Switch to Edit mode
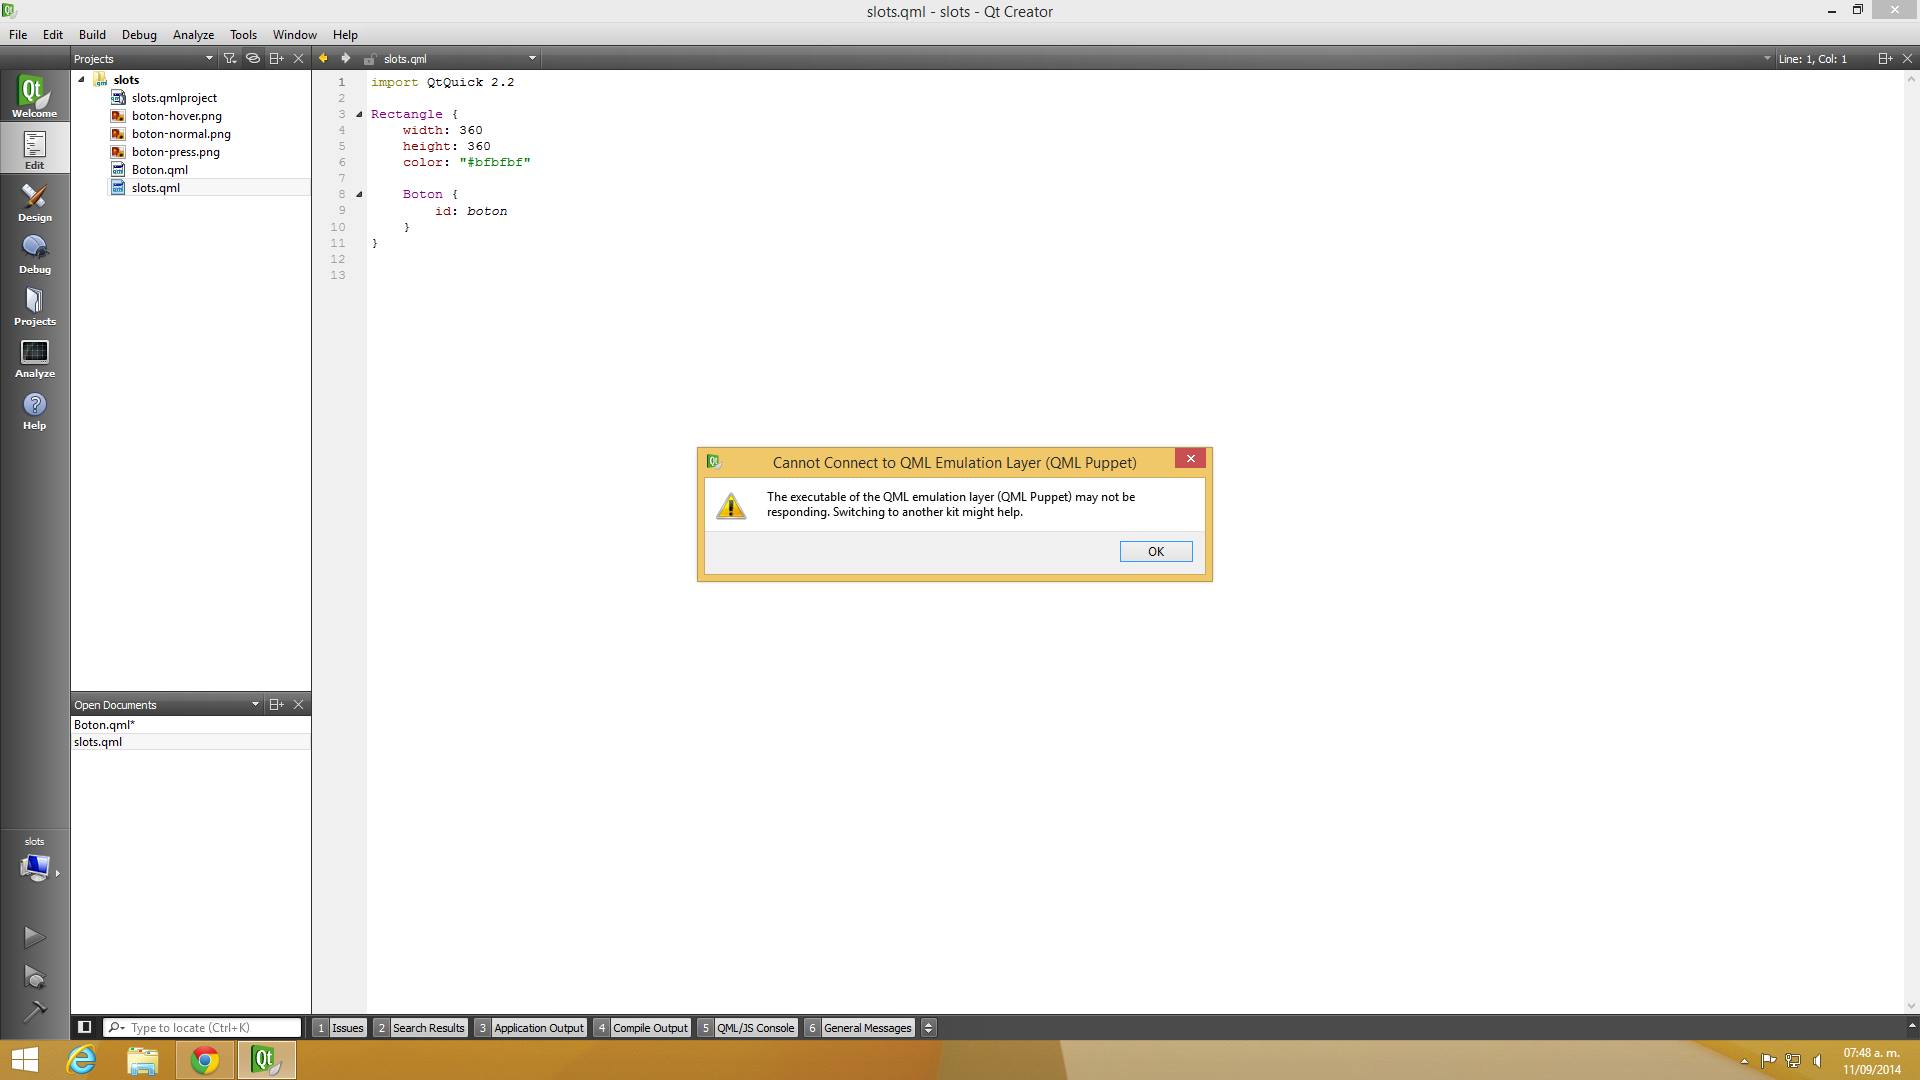This screenshot has height=1080, width=1920. 34,148
